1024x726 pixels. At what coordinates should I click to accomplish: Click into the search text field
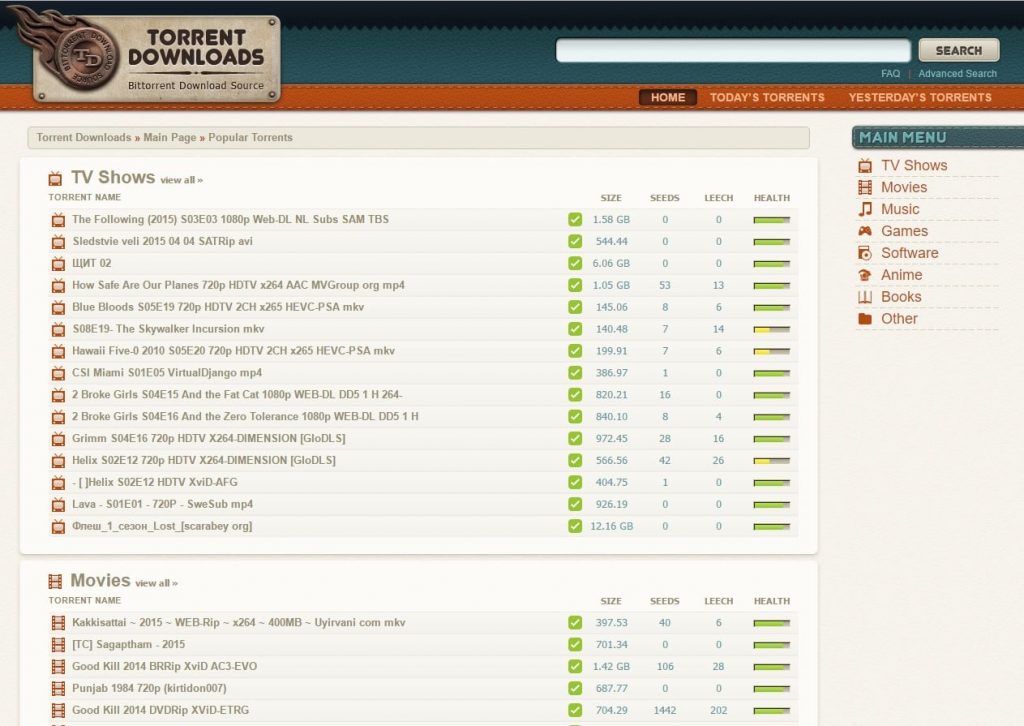pos(733,50)
